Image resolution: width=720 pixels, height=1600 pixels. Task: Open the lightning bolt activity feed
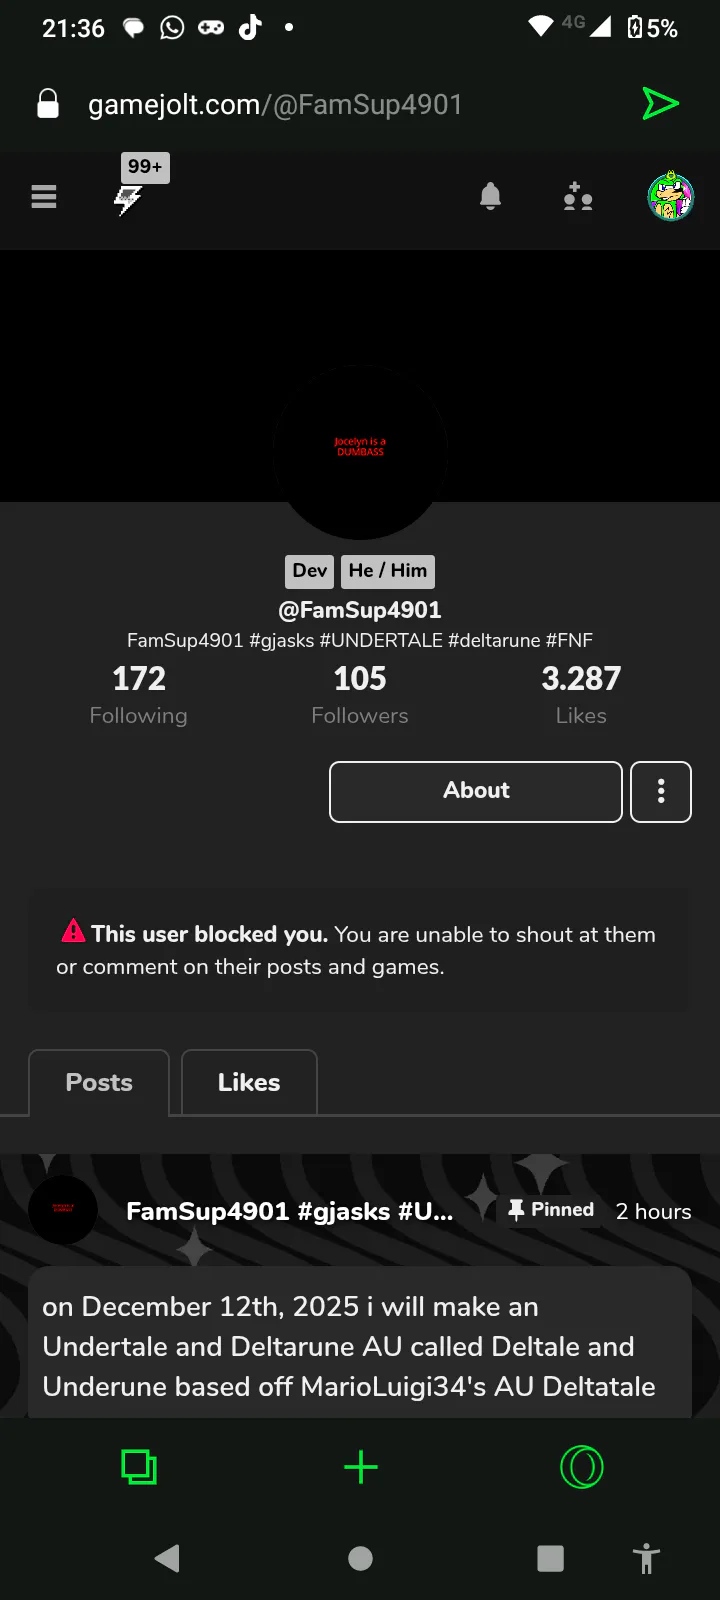[x=128, y=199]
